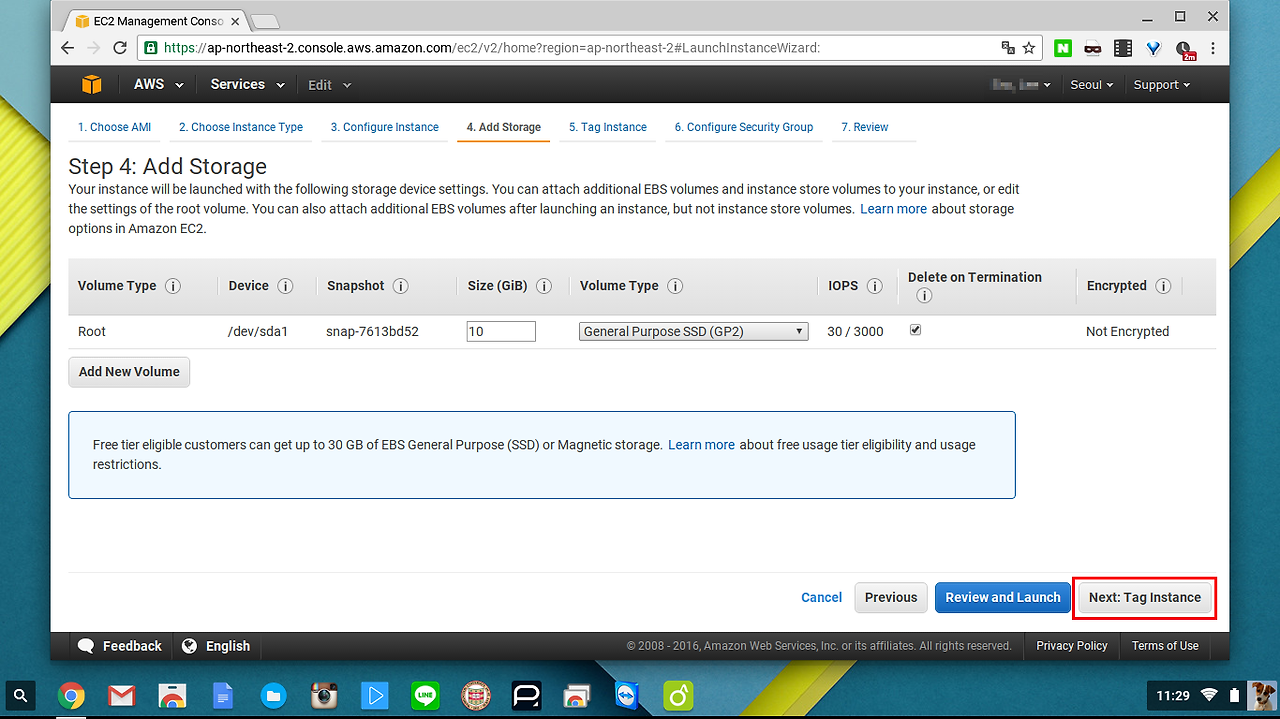Open the Edit dropdown in the AWS navbar
Screen dimensions: 1280x719
[x=329, y=85]
